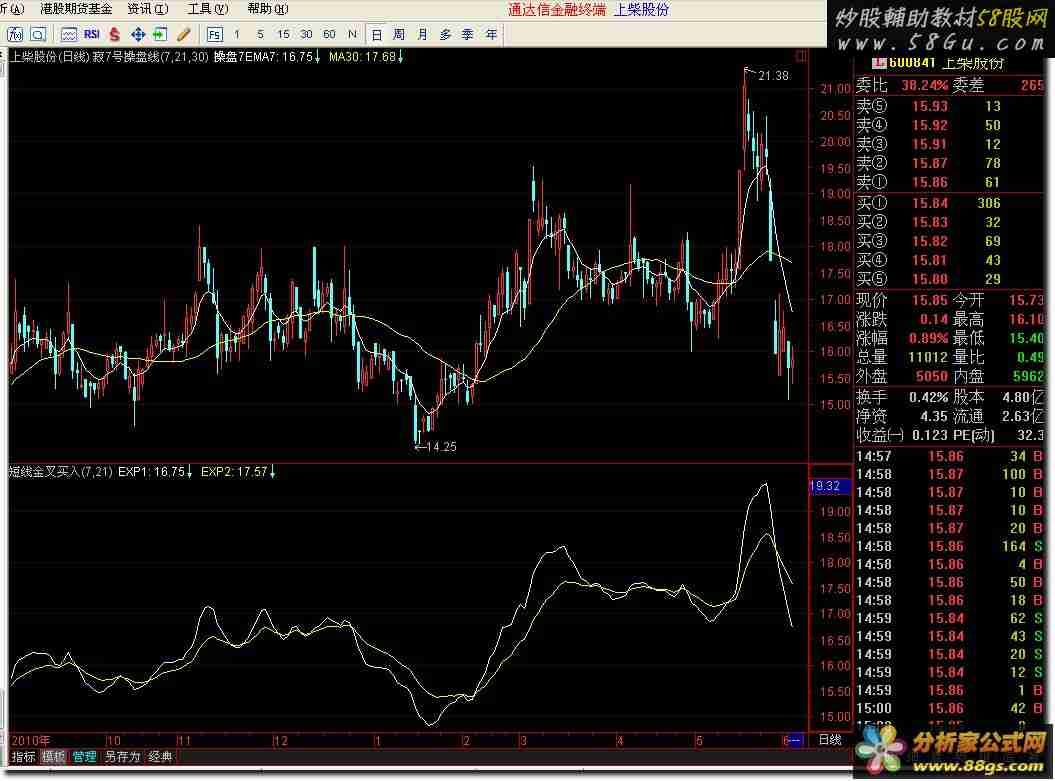Click the 卖① 15.86 order row

(x=949, y=182)
